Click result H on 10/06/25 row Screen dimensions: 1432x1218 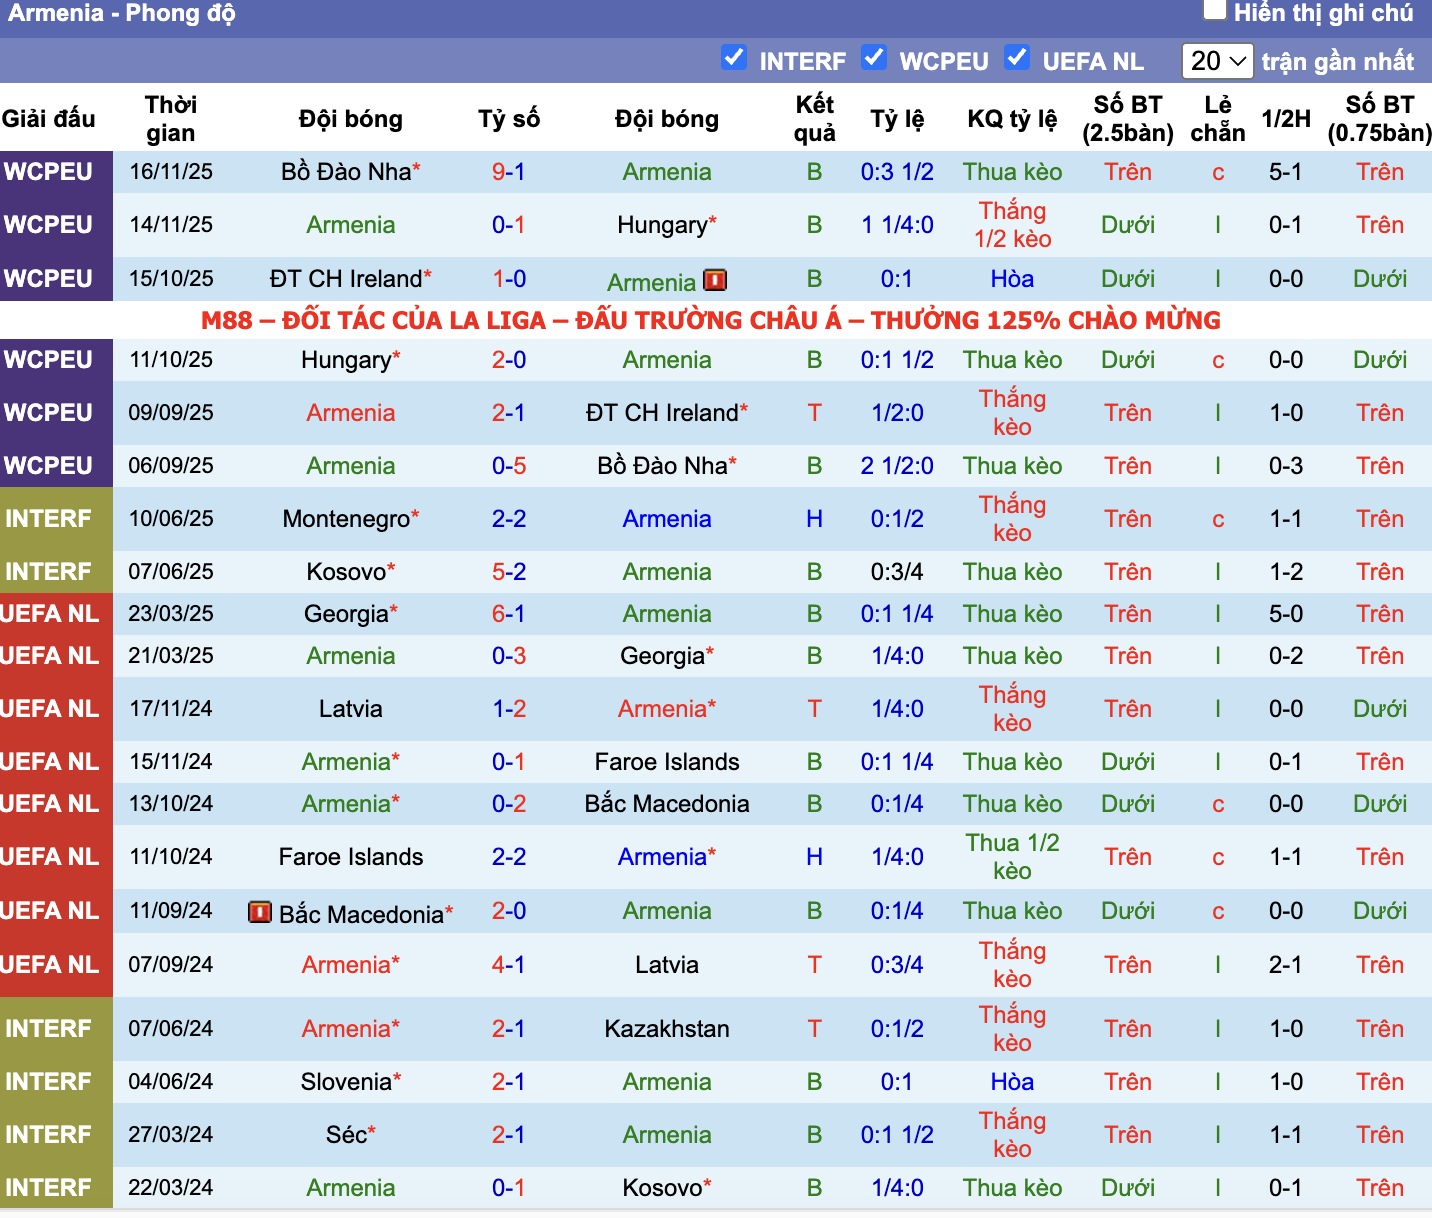[814, 519]
